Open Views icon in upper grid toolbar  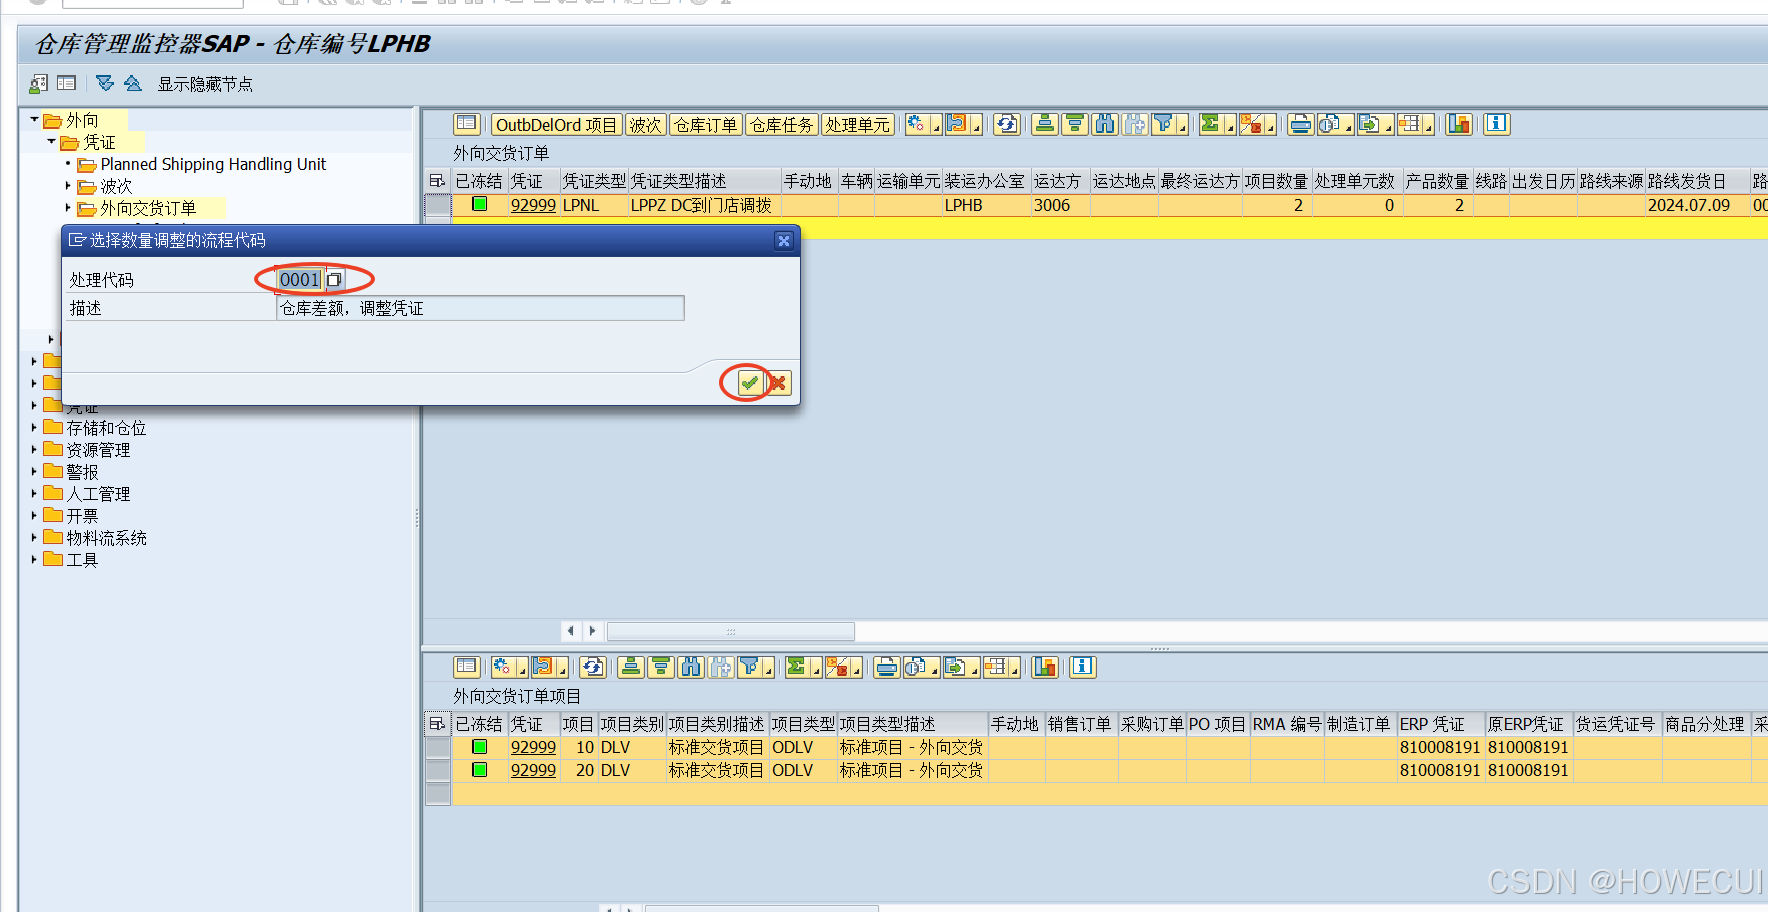point(1329,124)
